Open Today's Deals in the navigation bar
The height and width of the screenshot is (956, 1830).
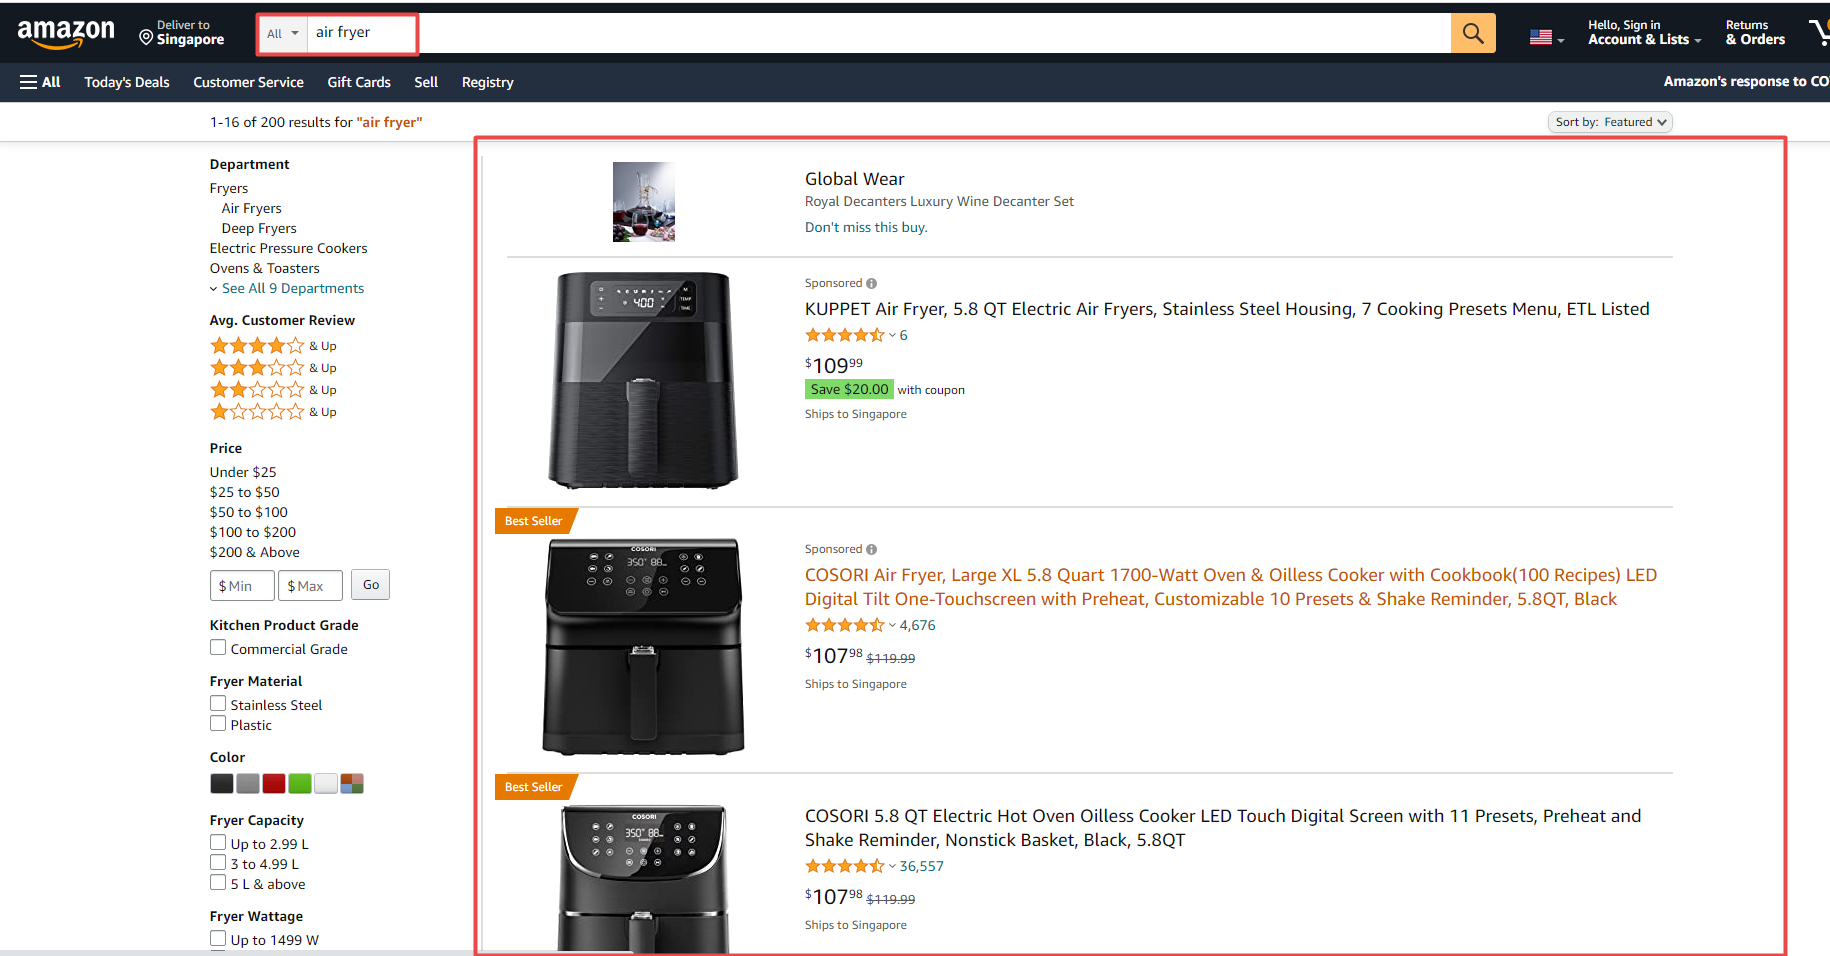point(127,82)
